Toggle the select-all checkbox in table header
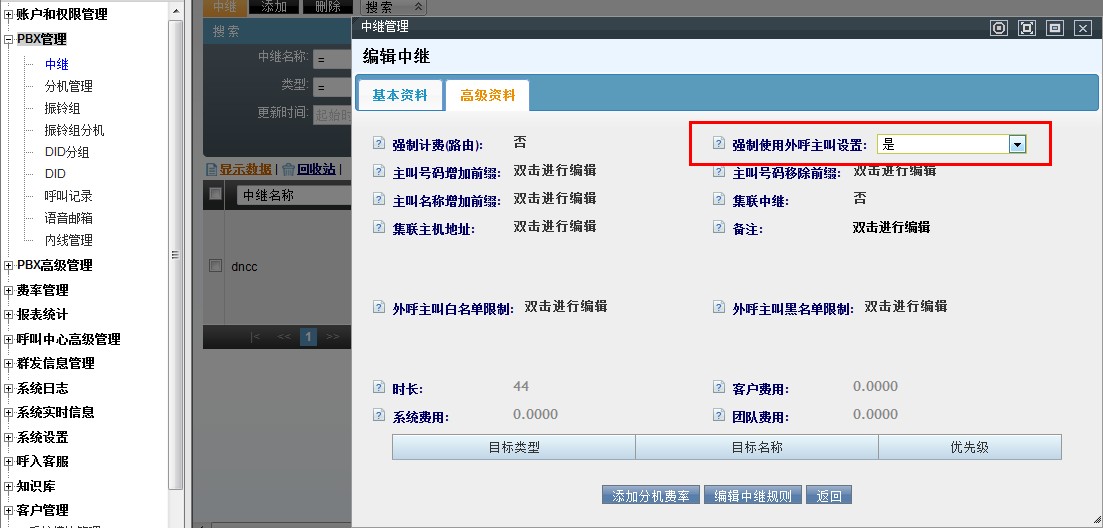Viewport: 1103px width, 528px height. [214, 193]
